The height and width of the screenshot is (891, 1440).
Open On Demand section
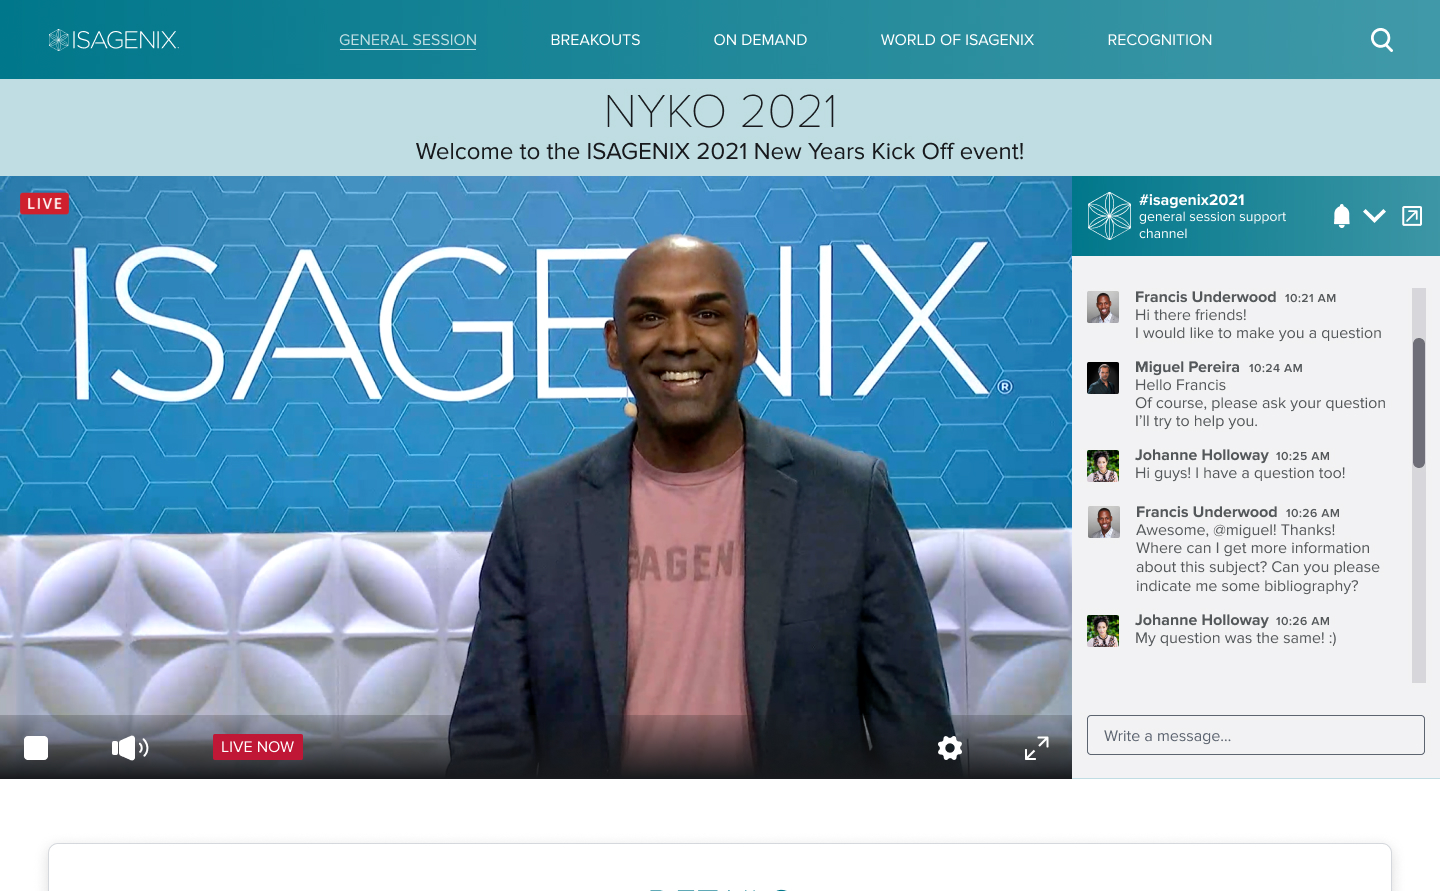tap(760, 40)
